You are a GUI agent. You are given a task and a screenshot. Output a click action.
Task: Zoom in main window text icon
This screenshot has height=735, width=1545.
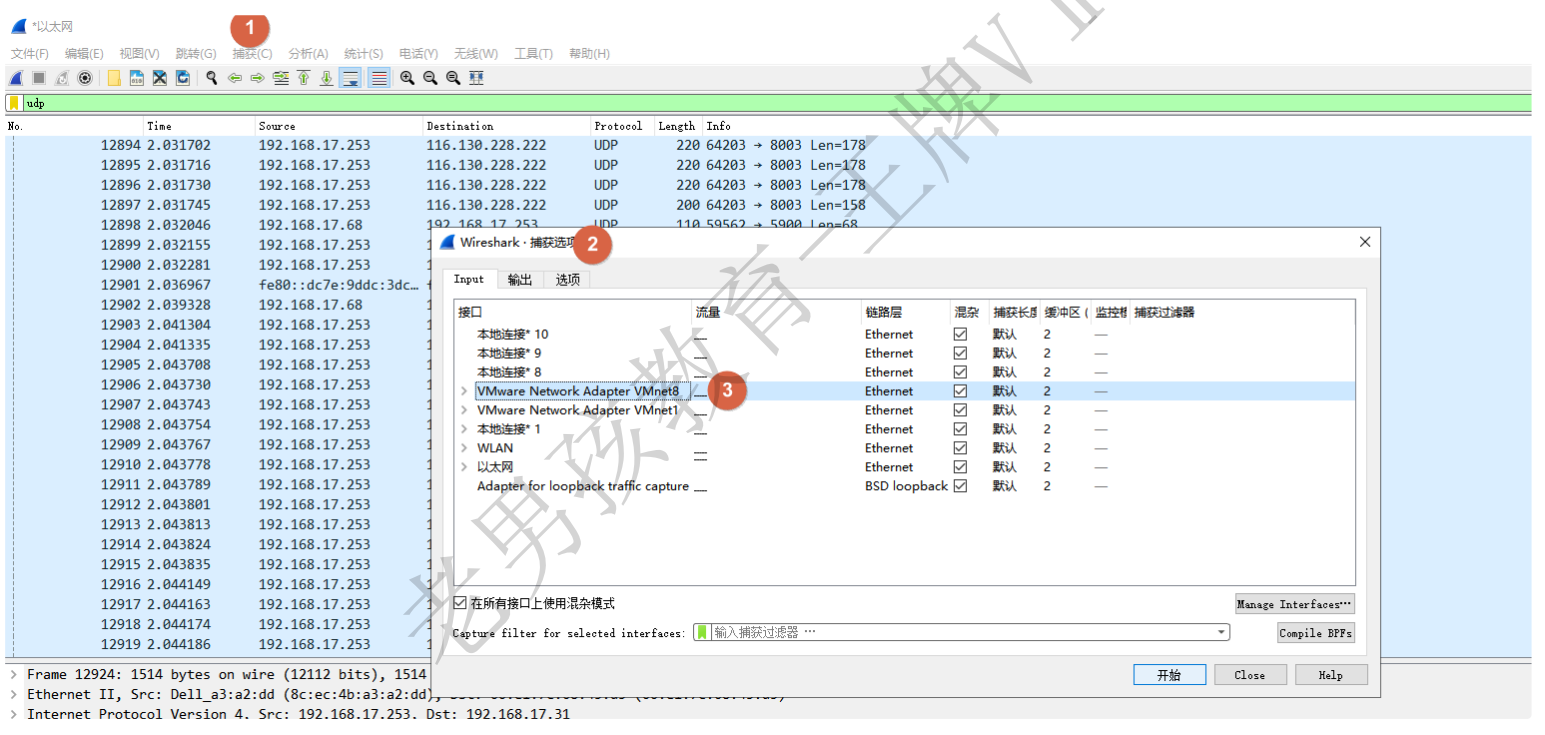[407, 78]
